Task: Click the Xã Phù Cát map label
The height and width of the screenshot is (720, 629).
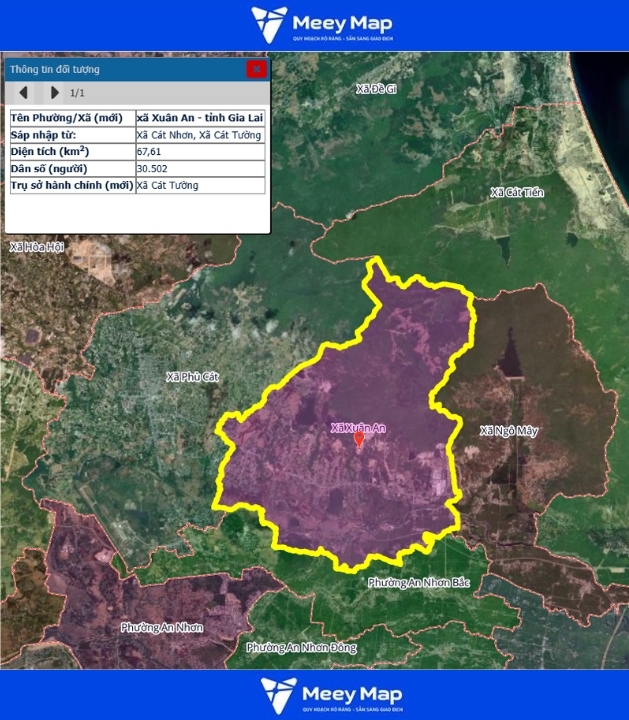Action: point(192,377)
